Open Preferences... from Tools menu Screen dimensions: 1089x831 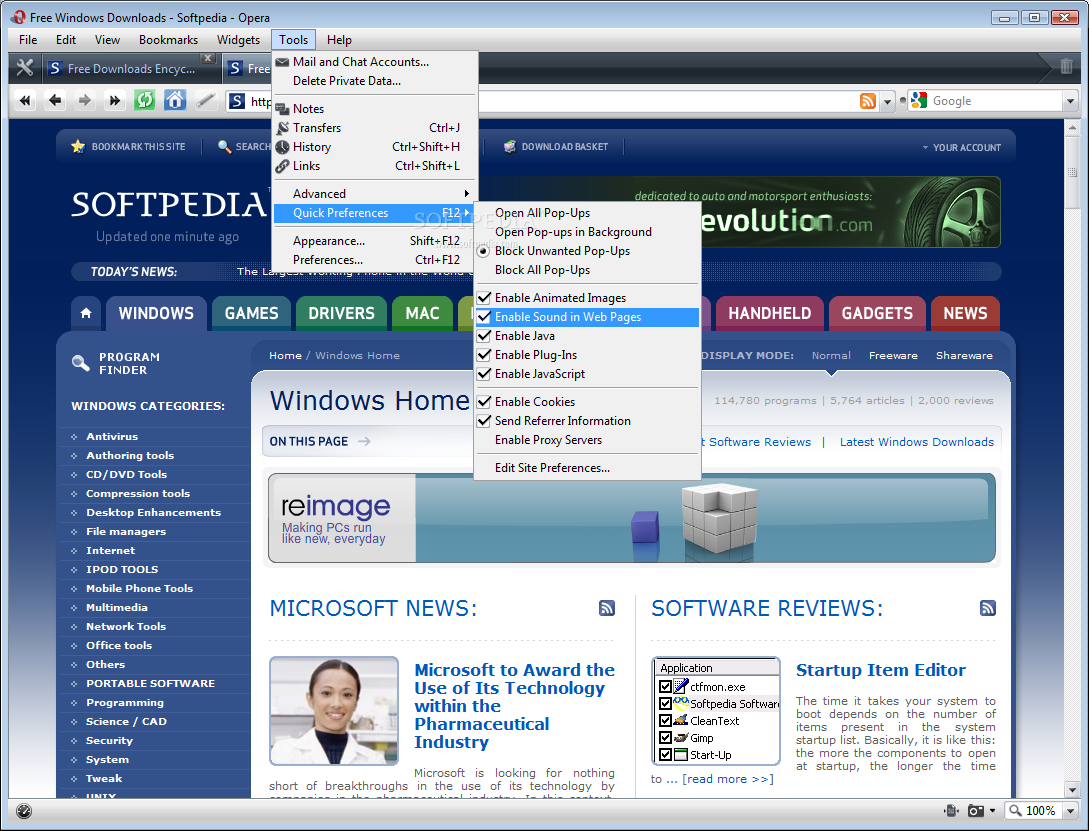(376, 260)
